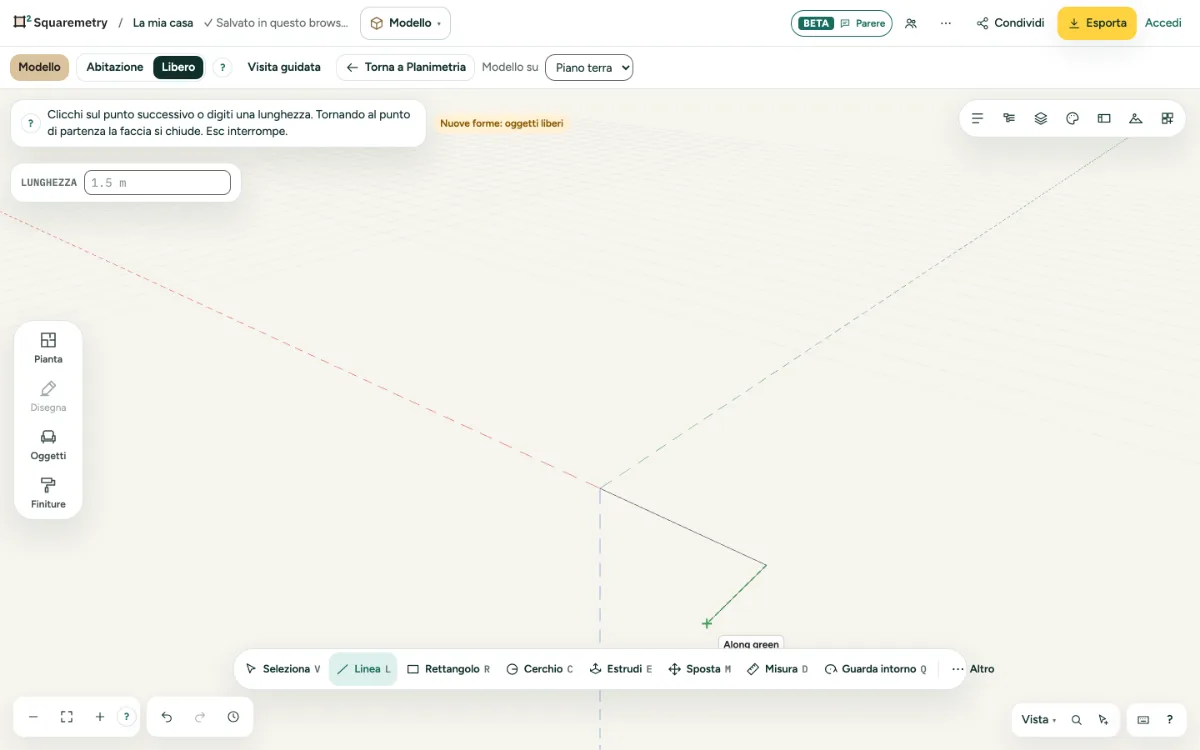Show keyboard shortcuts icon

pyautogui.click(x=1144, y=720)
